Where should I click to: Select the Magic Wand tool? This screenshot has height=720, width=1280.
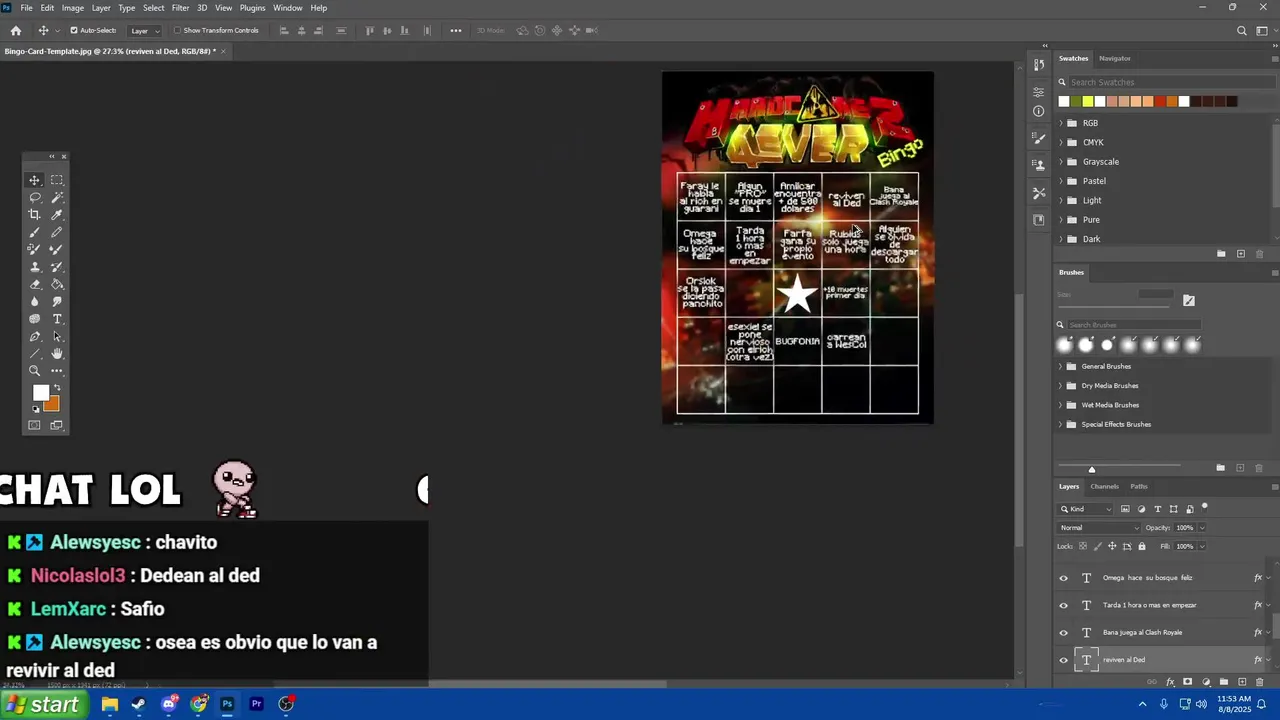[57, 198]
